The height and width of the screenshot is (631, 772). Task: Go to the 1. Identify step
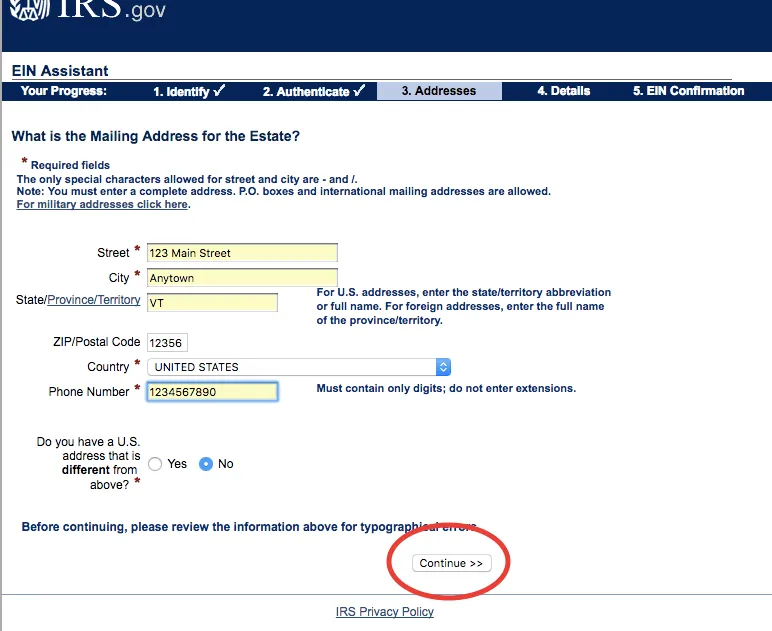tap(189, 91)
